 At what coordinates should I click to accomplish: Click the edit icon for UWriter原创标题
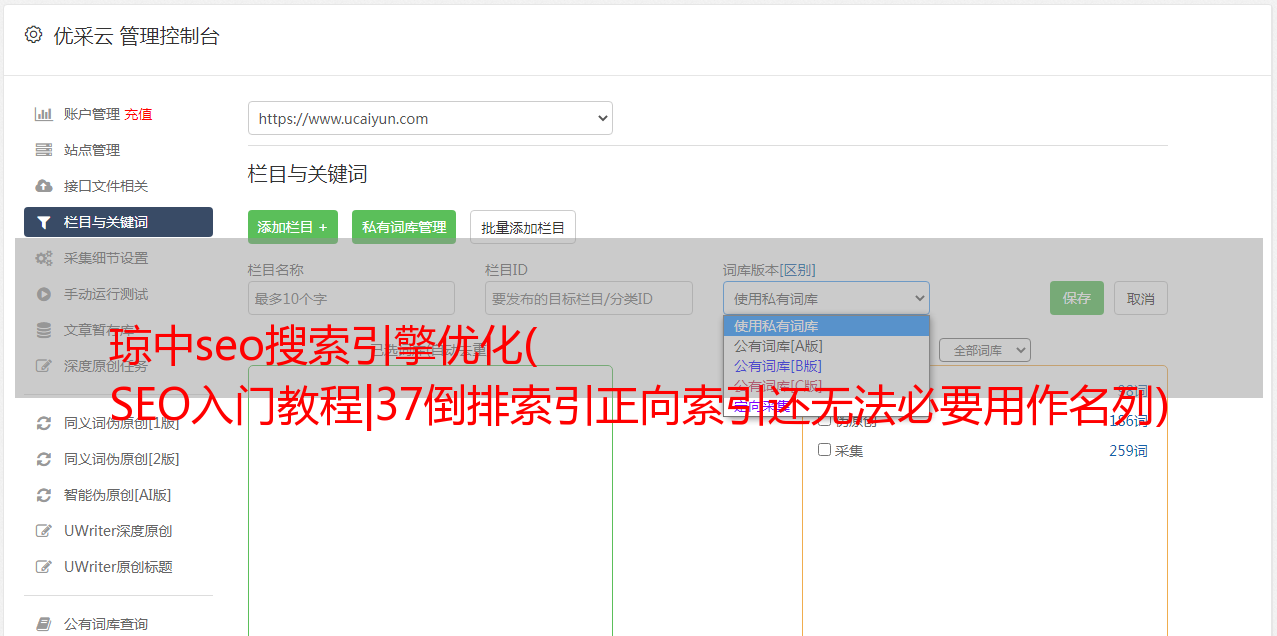click(x=43, y=567)
